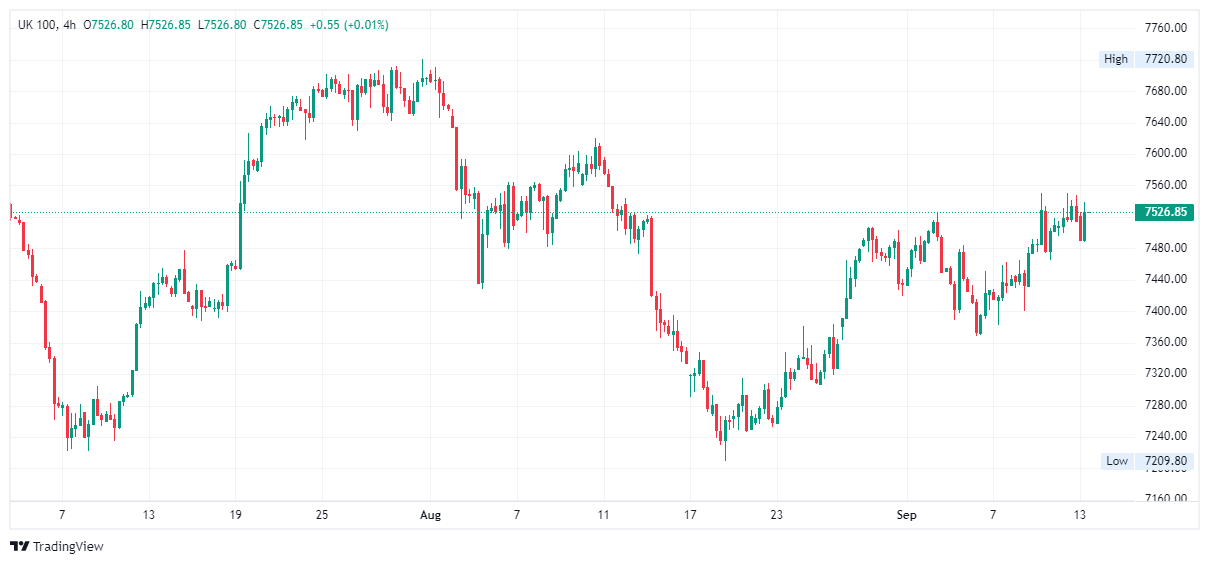This screenshot has width=1209, height=564.
Task: Click the TradingView logo icon
Action: tap(20, 546)
